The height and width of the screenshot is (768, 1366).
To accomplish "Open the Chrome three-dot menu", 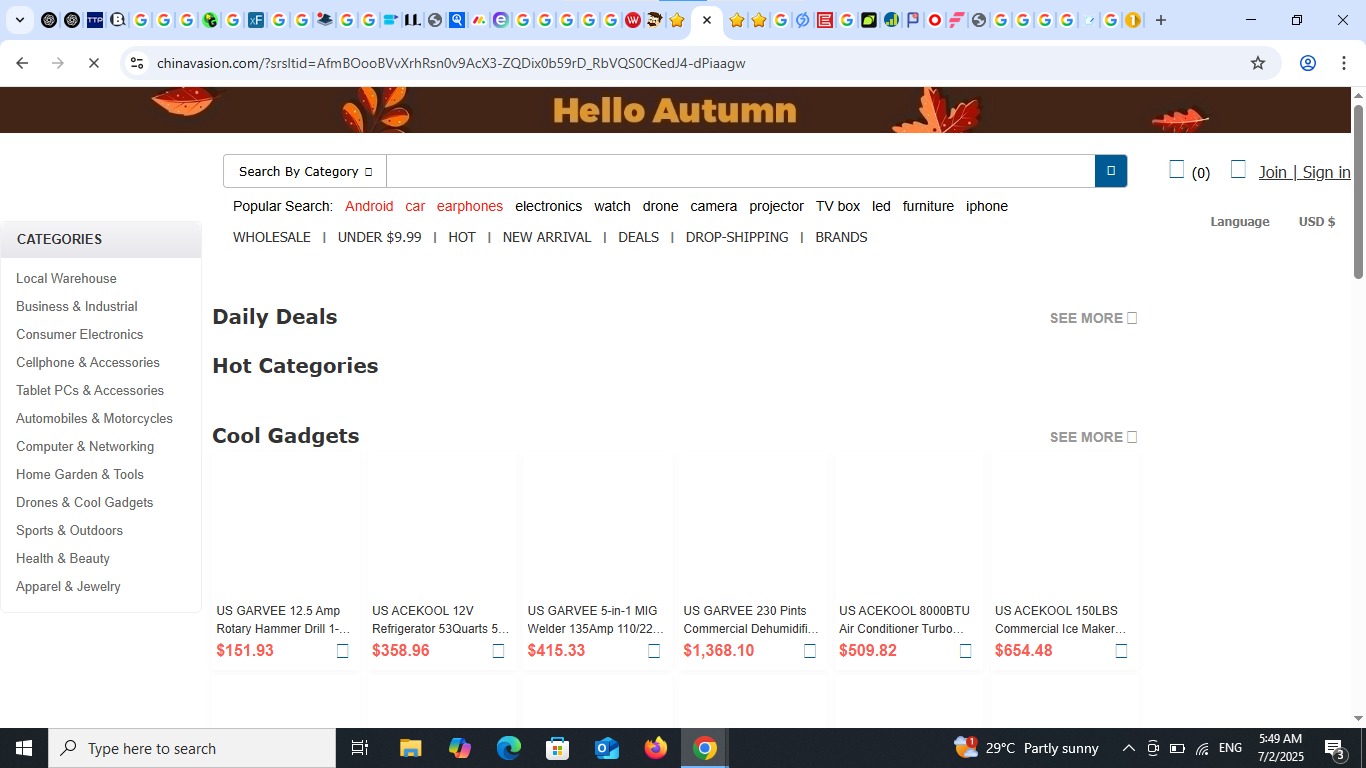I will point(1344,63).
